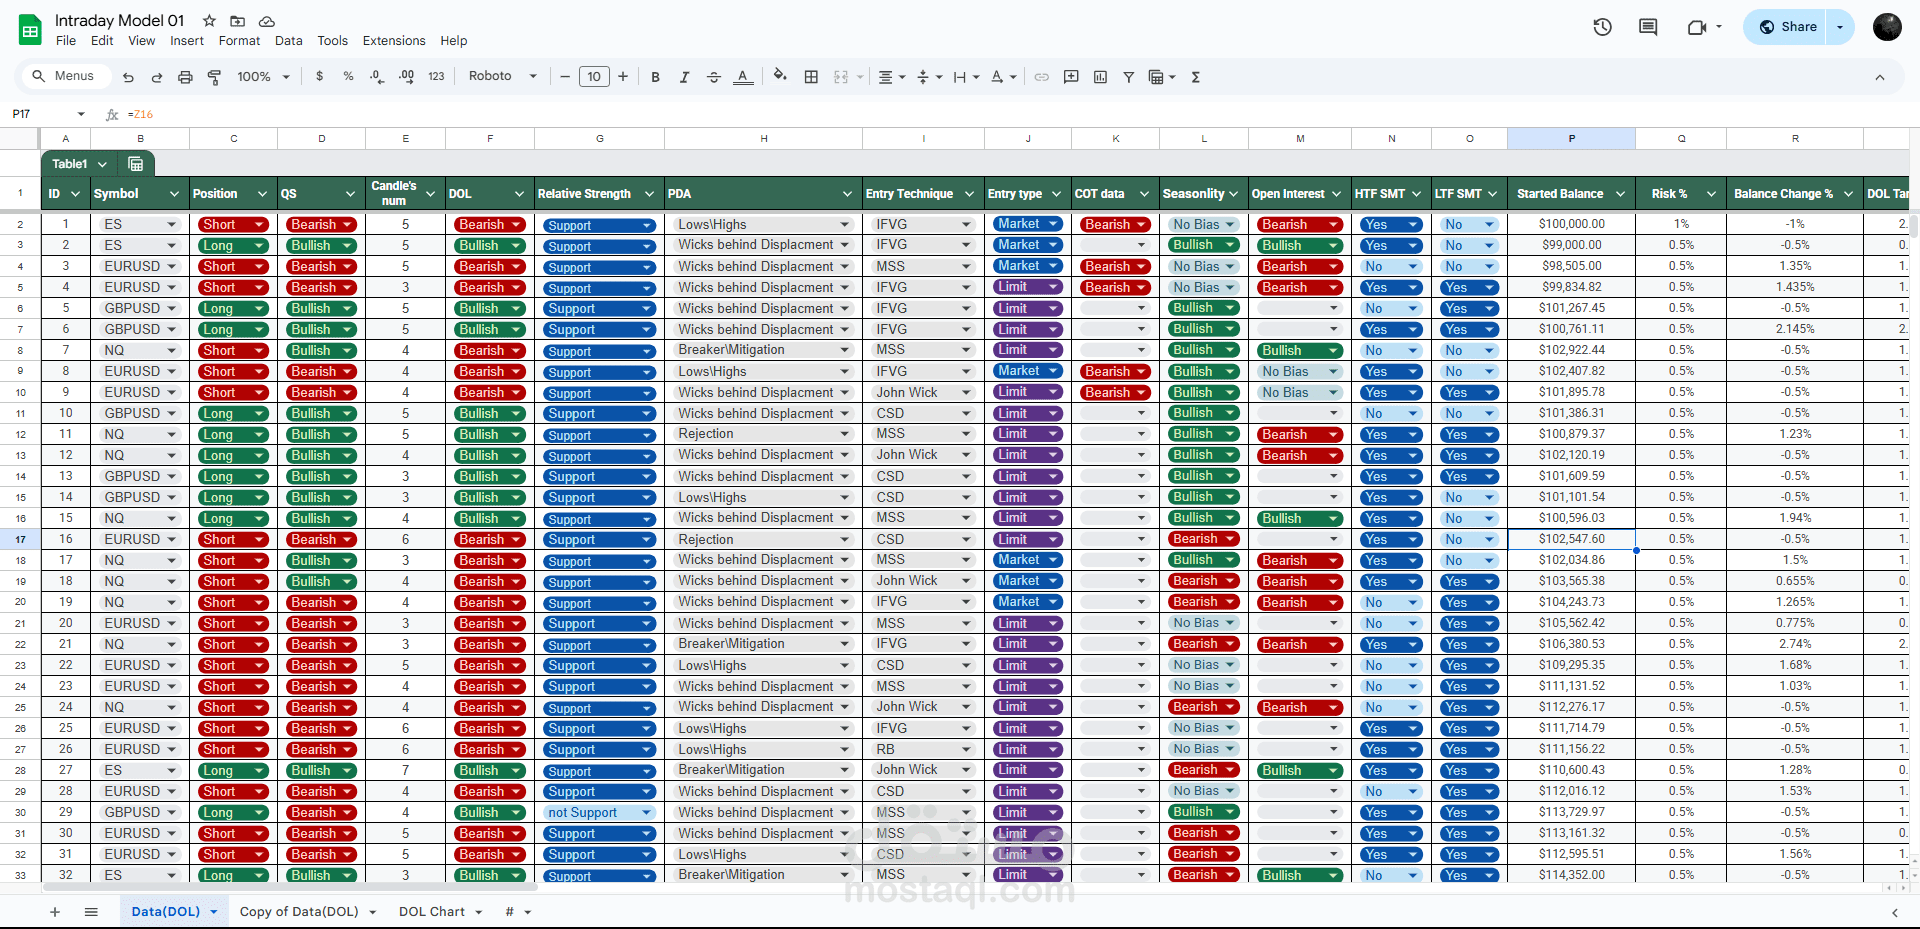Open the Extensions menu
This screenshot has width=1920, height=929.
pyautogui.click(x=394, y=41)
